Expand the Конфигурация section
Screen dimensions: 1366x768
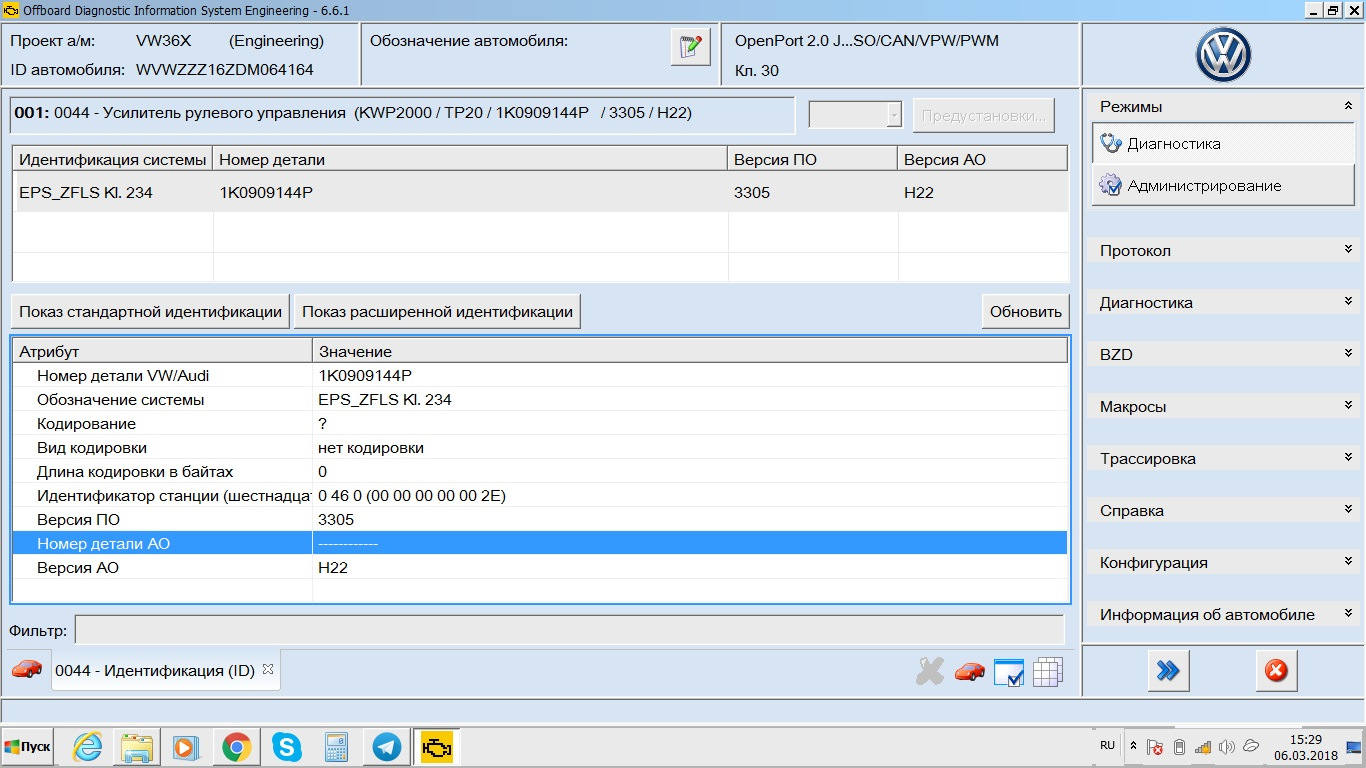click(x=1348, y=562)
